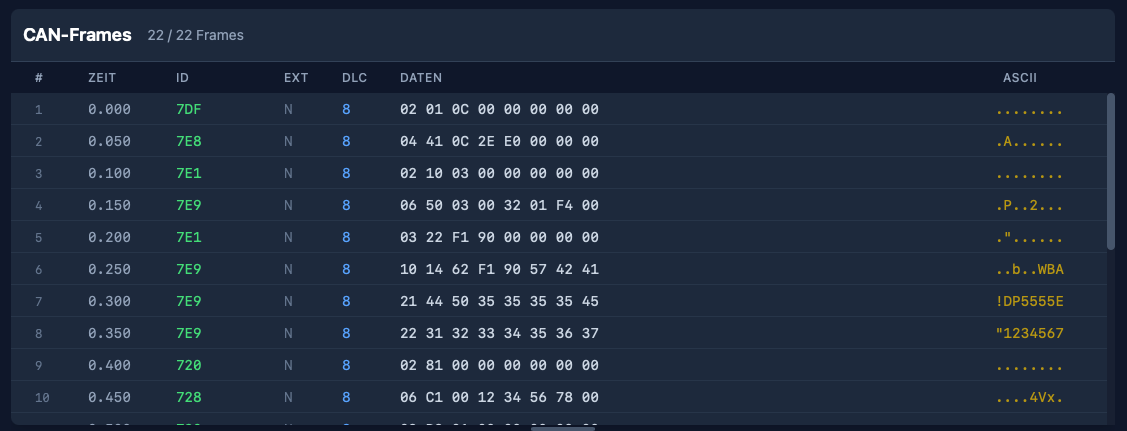
Task: Select the 7E8 ID in row 2
Action: 188,142
